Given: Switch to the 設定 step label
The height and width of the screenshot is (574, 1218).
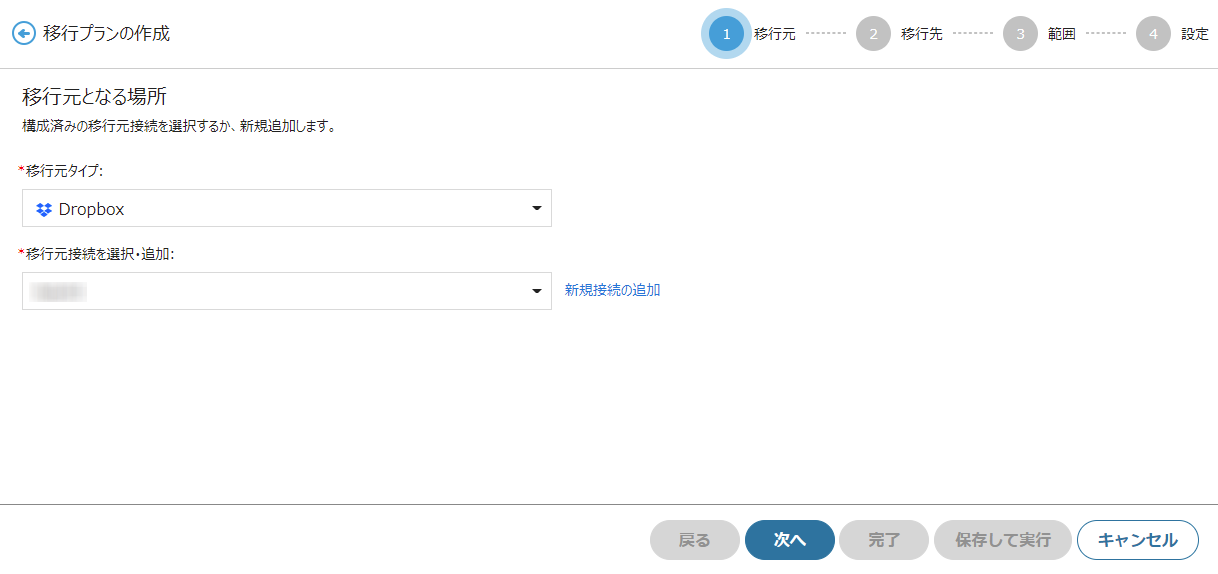Looking at the screenshot, I should click(1195, 34).
